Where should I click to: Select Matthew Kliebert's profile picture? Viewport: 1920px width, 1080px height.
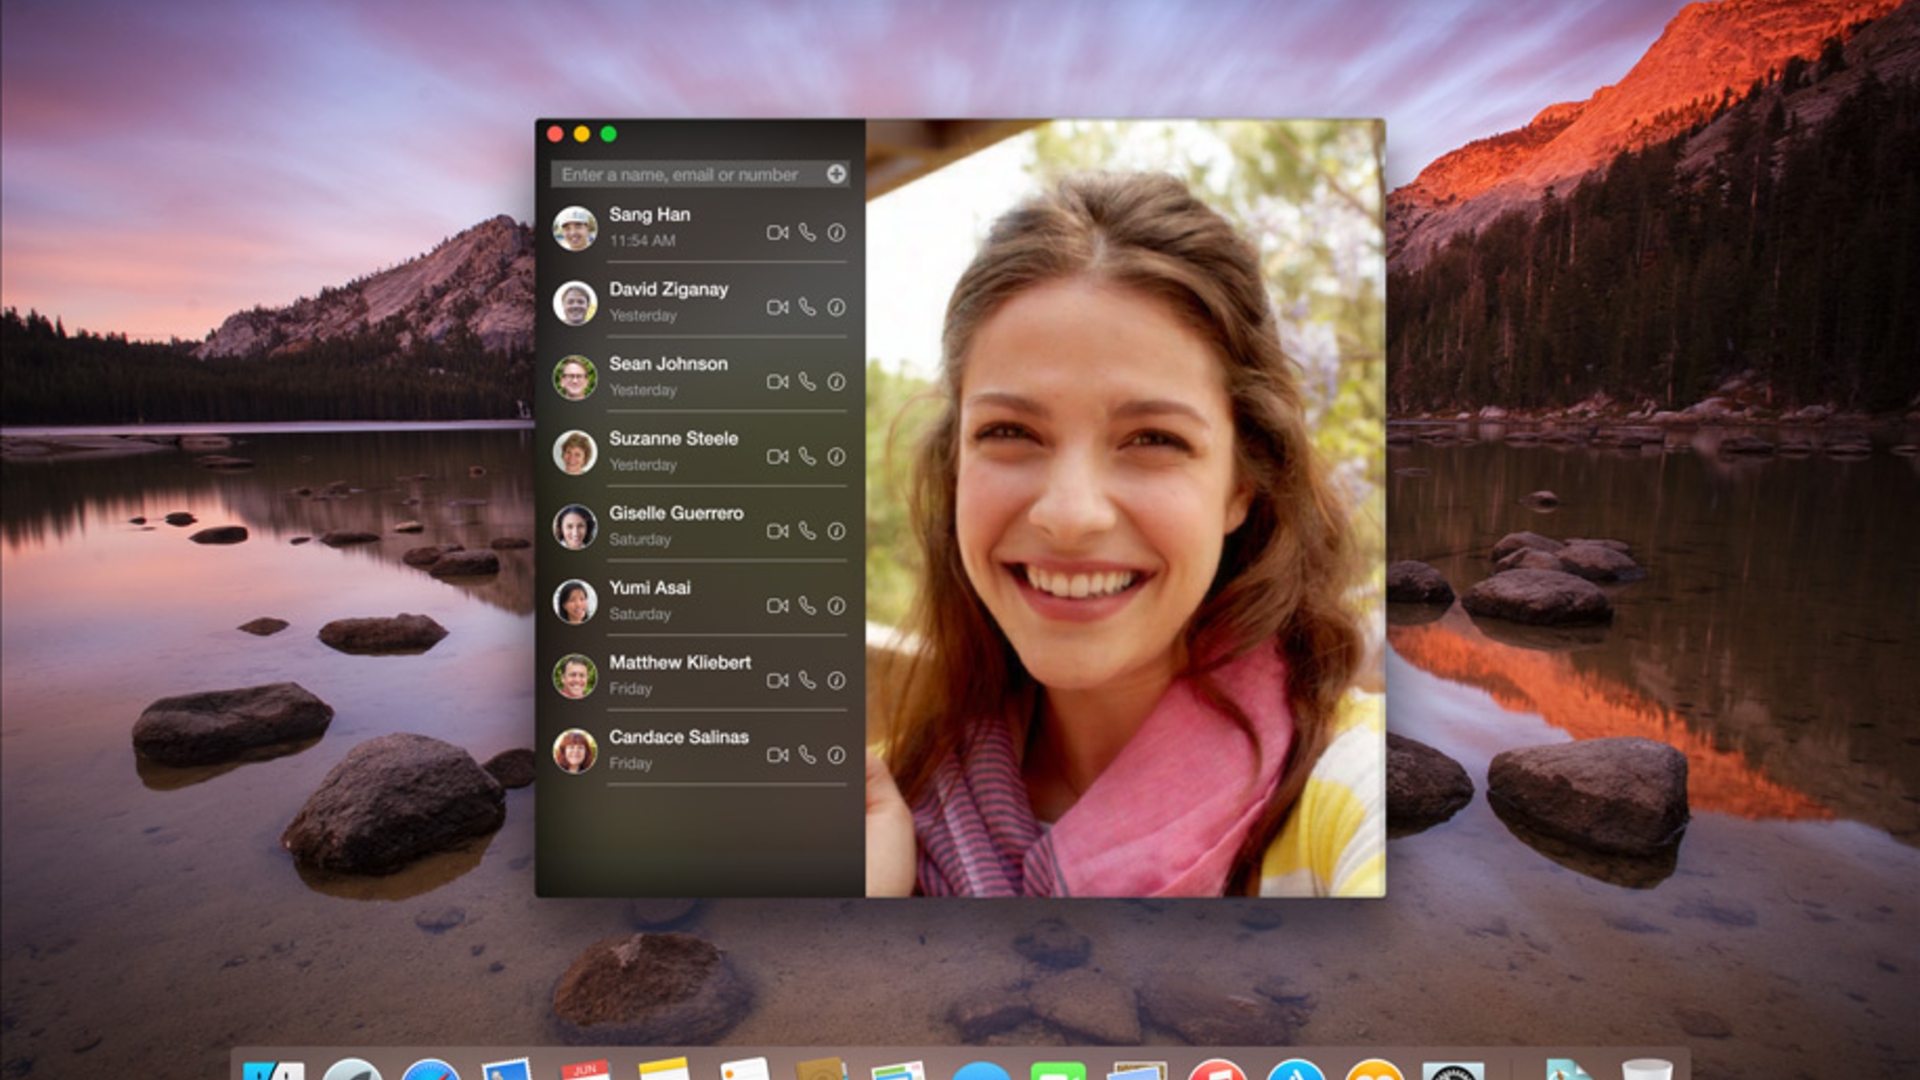575,676
